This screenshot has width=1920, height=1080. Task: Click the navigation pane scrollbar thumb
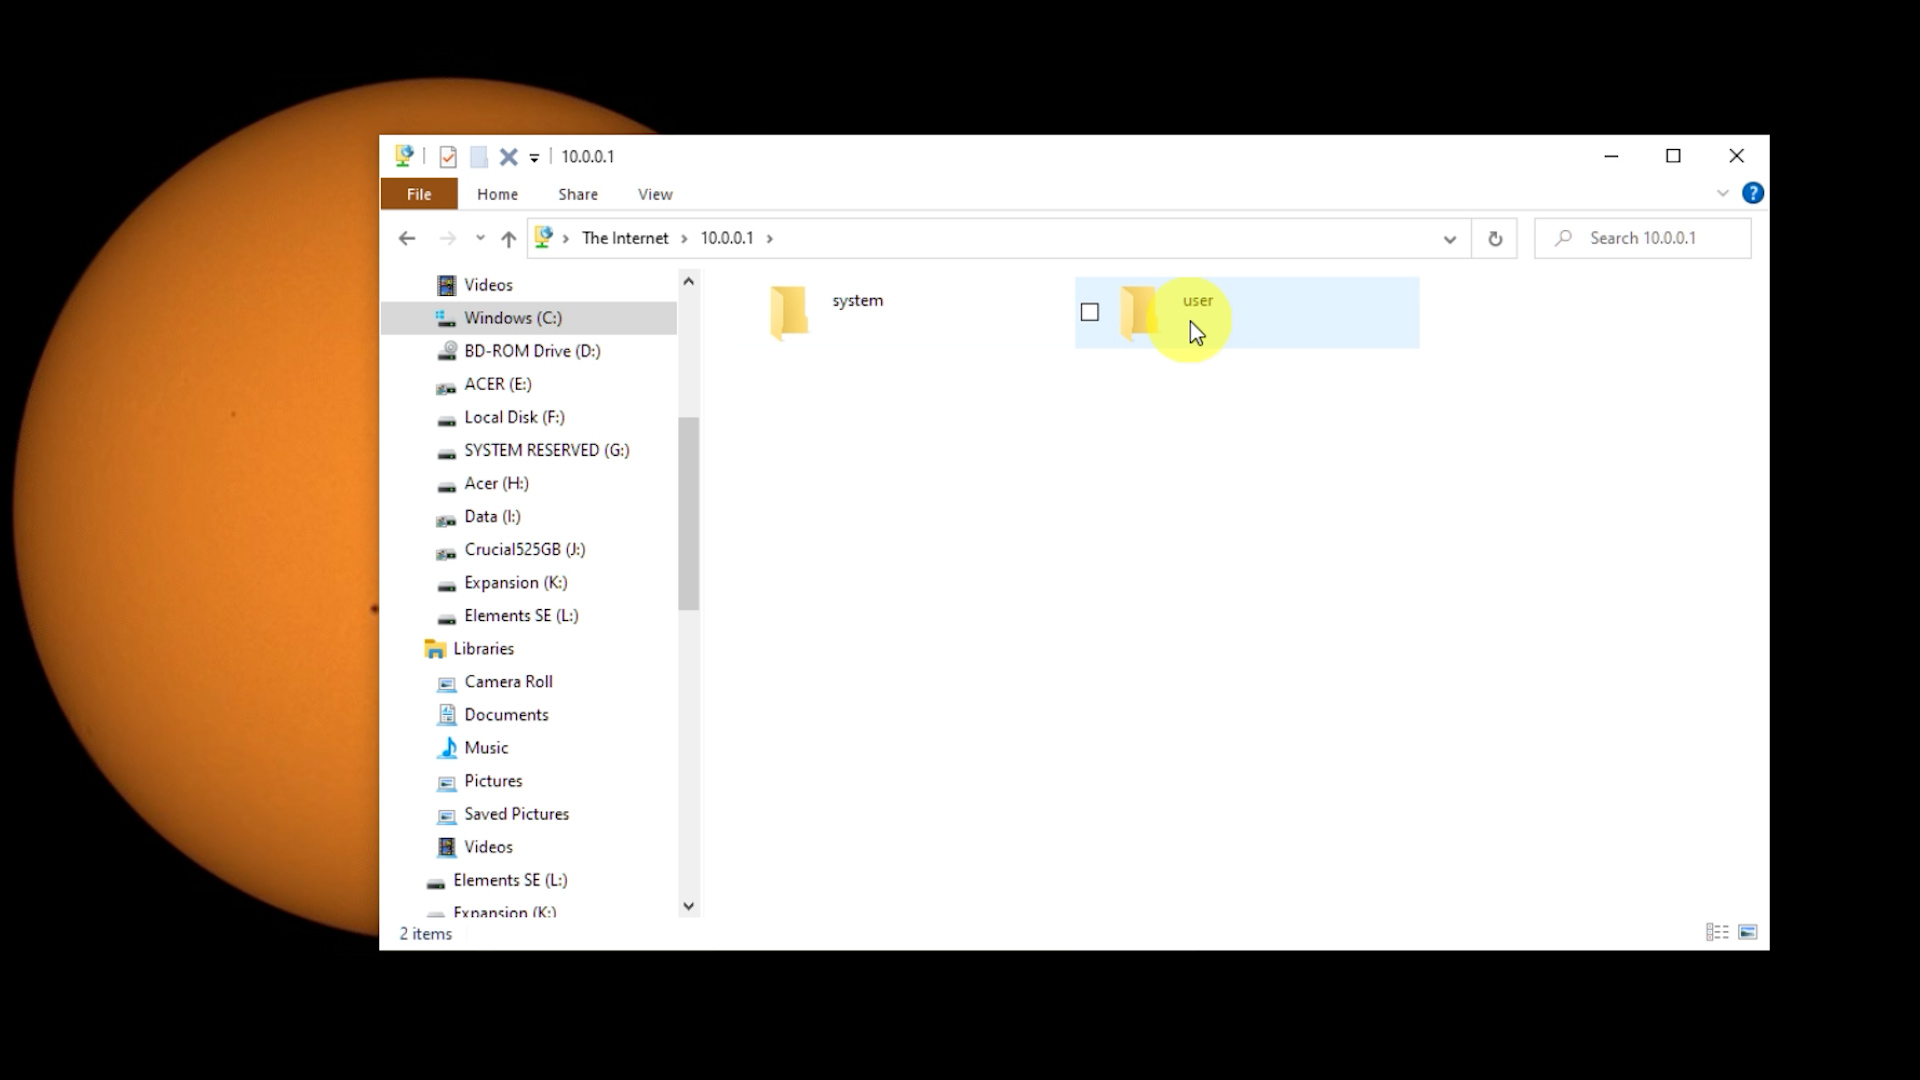click(x=688, y=513)
